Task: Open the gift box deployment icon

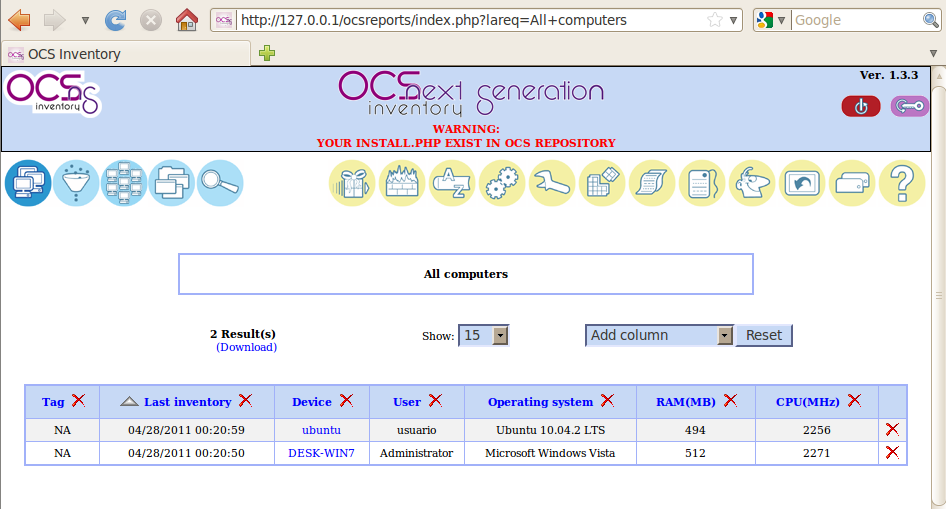Action: 352,183
